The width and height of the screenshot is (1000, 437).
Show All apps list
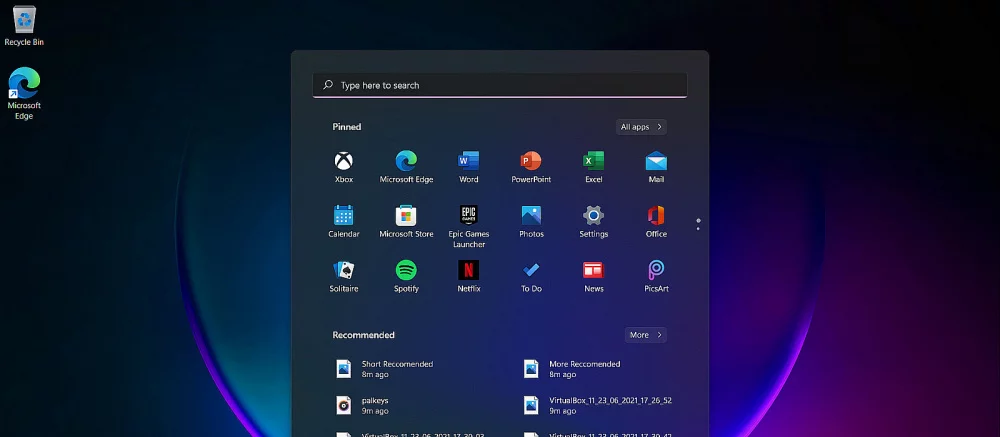[641, 127]
